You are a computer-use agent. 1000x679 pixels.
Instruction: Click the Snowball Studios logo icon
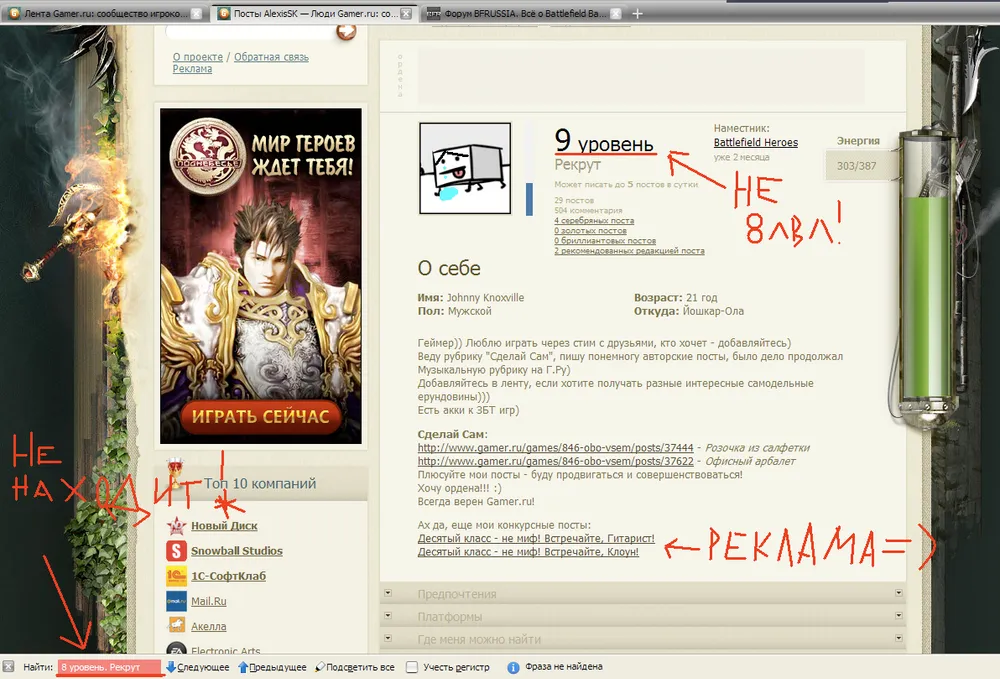(176, 551)
